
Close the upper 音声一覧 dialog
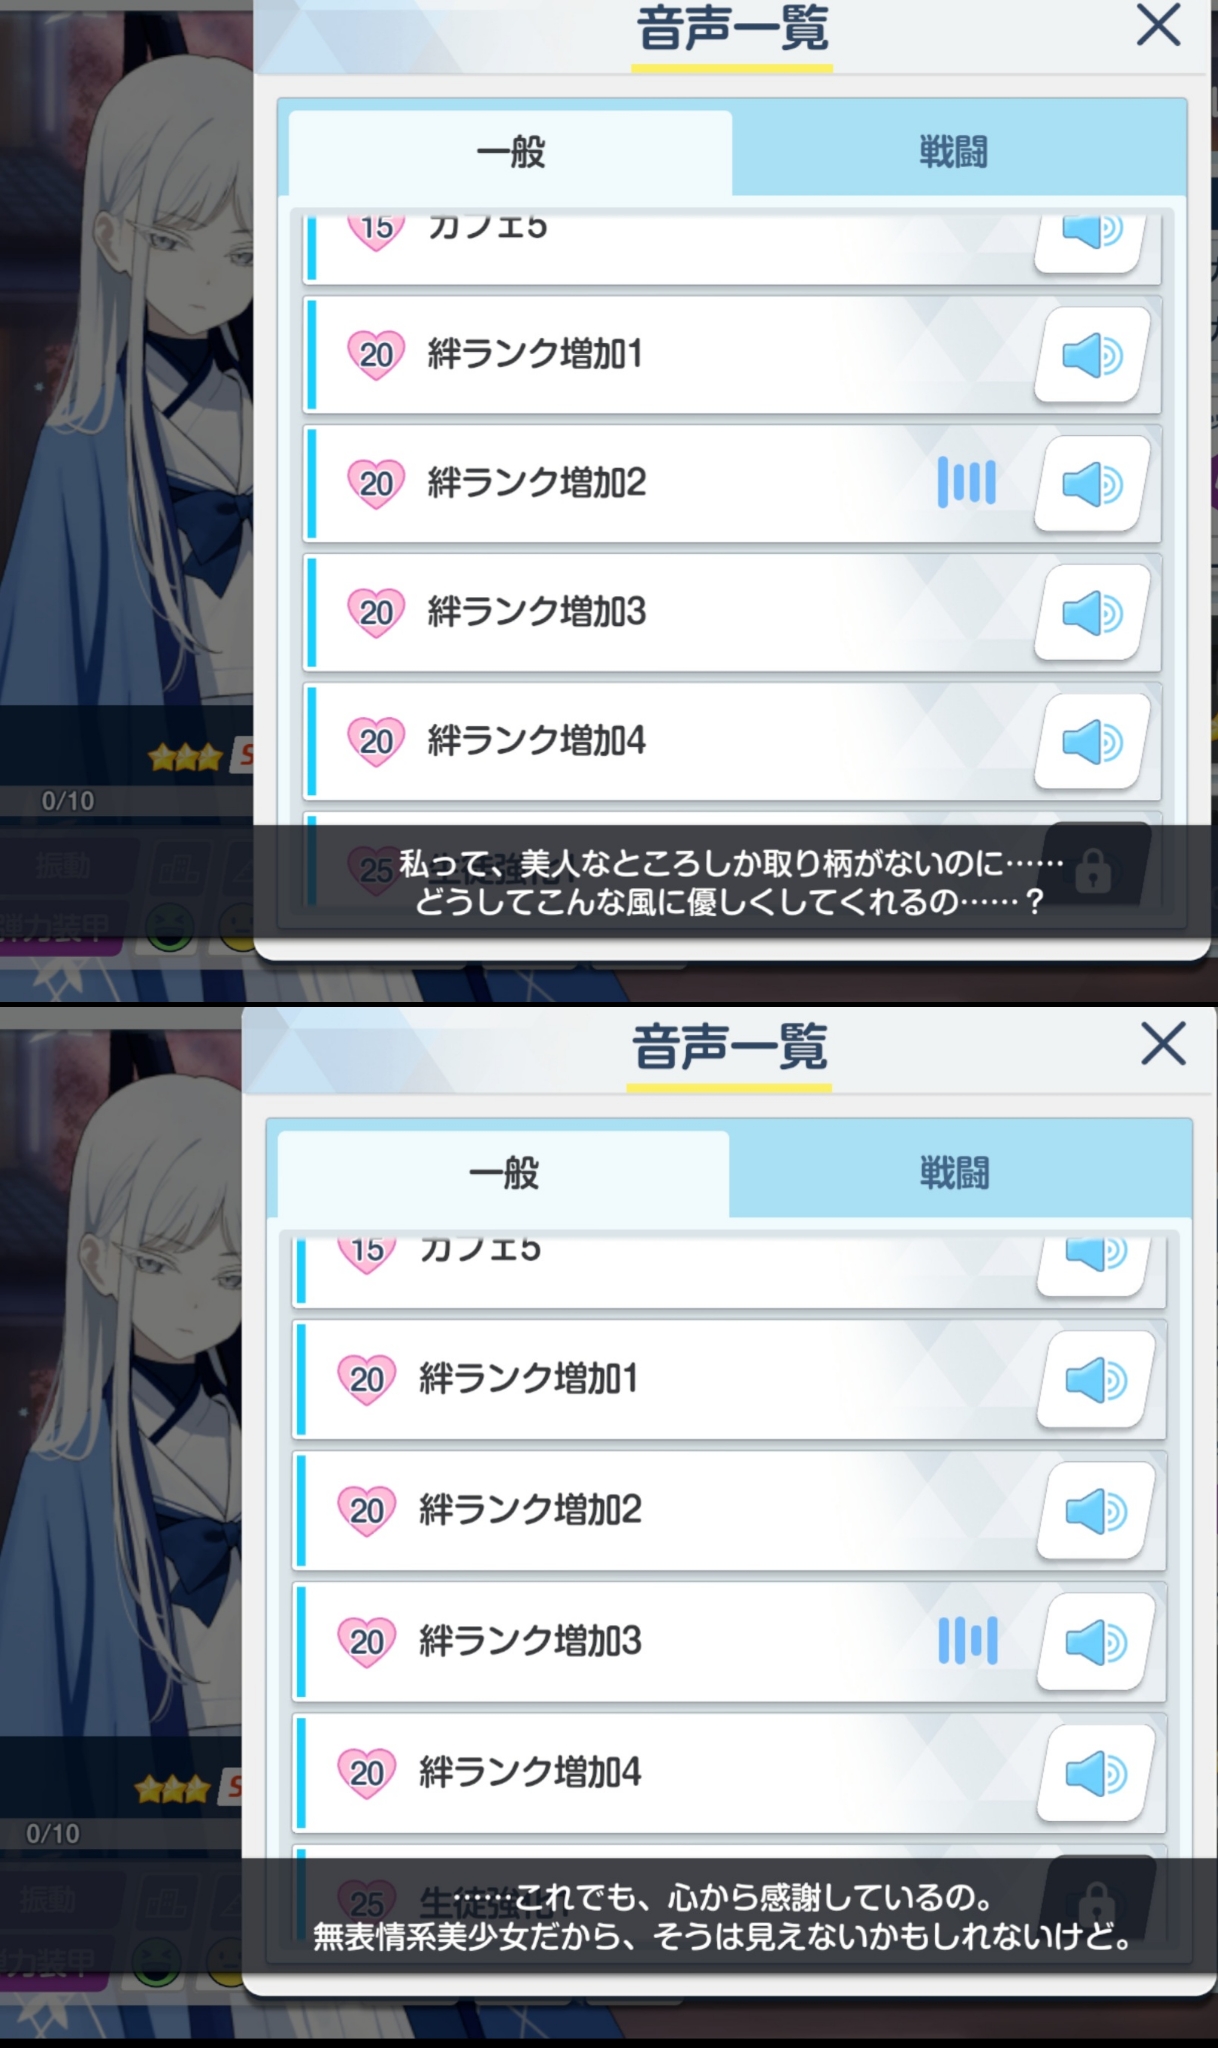(1159, 25)
